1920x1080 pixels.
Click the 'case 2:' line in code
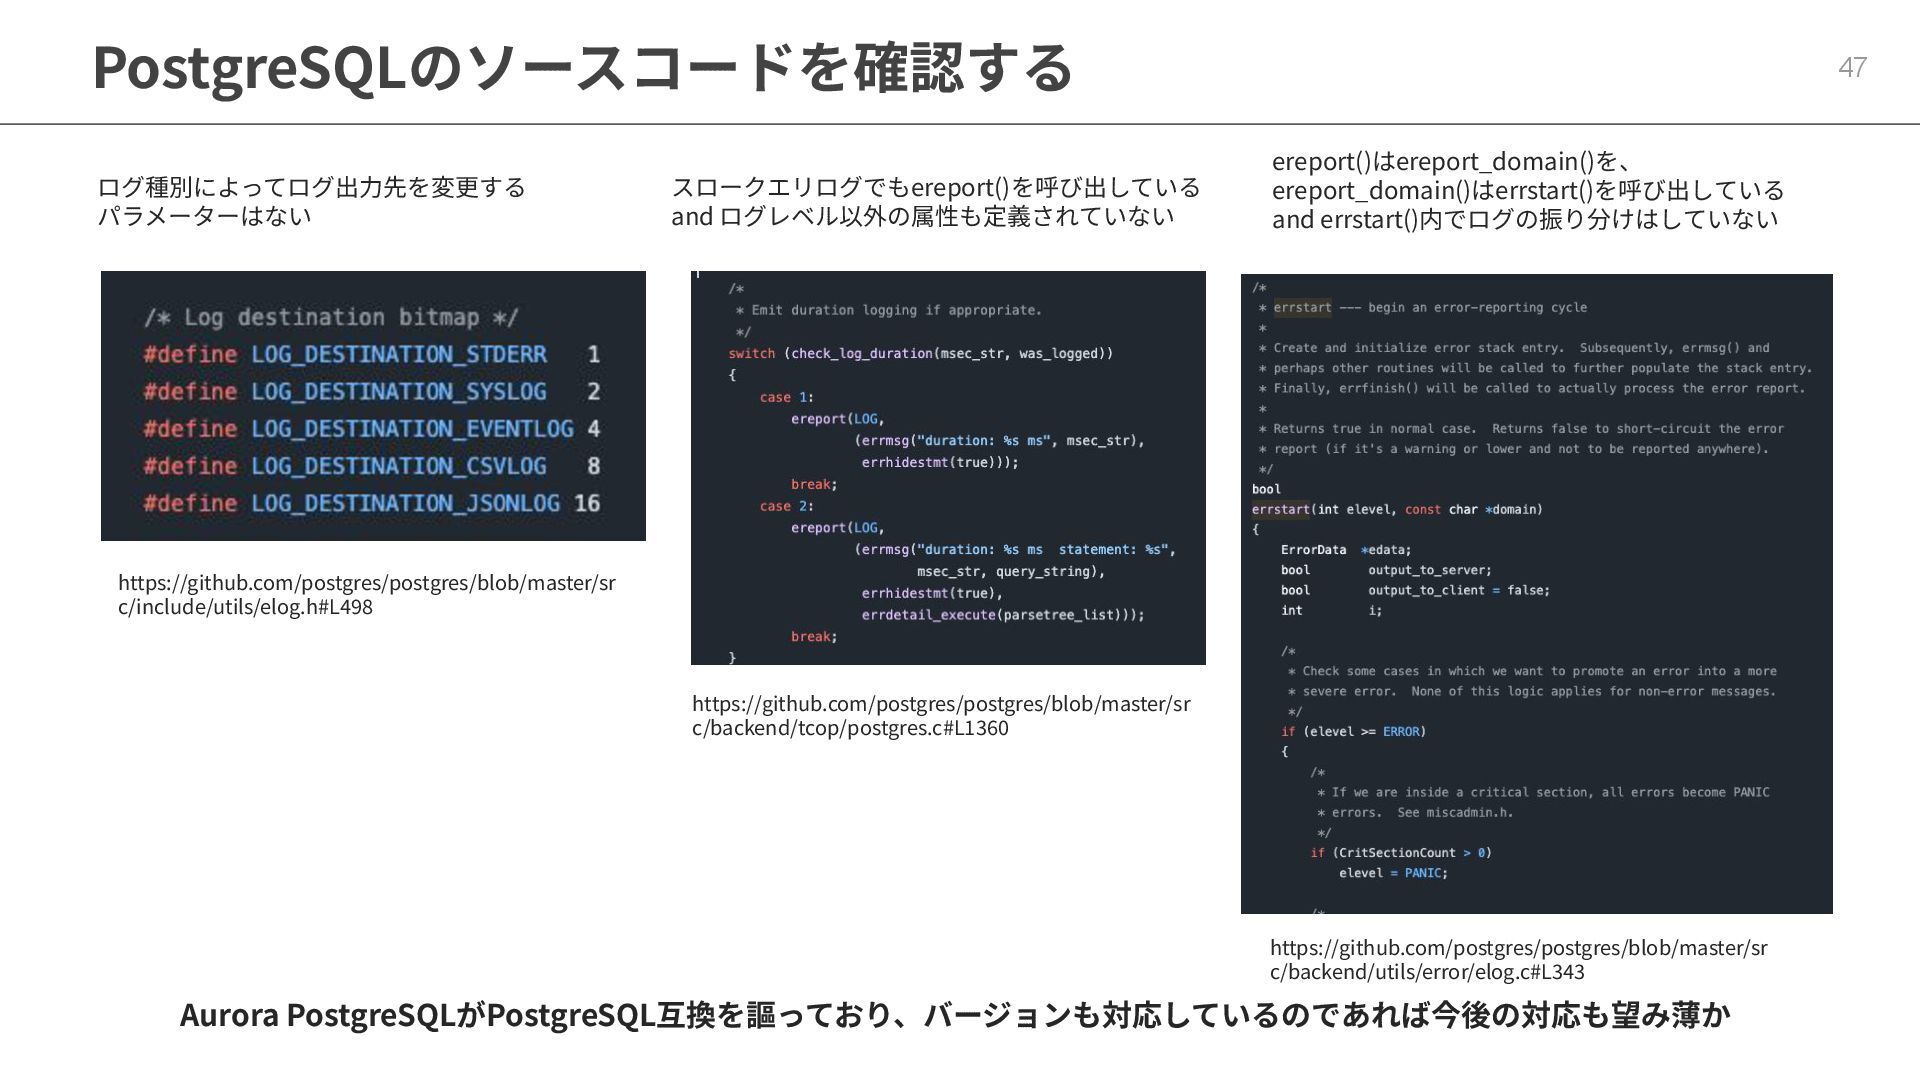(786, 506)
